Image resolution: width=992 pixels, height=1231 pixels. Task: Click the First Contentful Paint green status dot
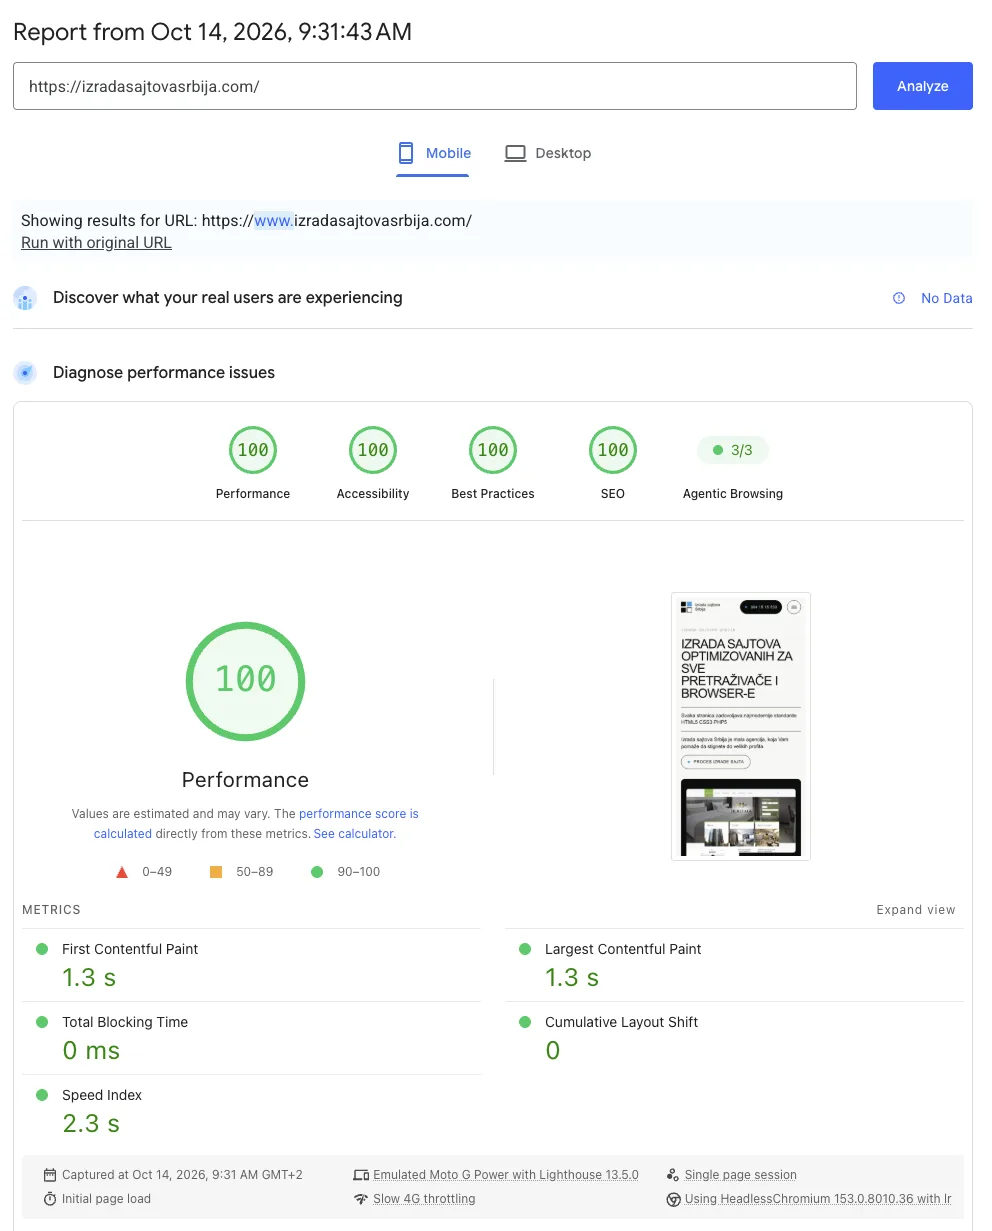pos(42,949)
